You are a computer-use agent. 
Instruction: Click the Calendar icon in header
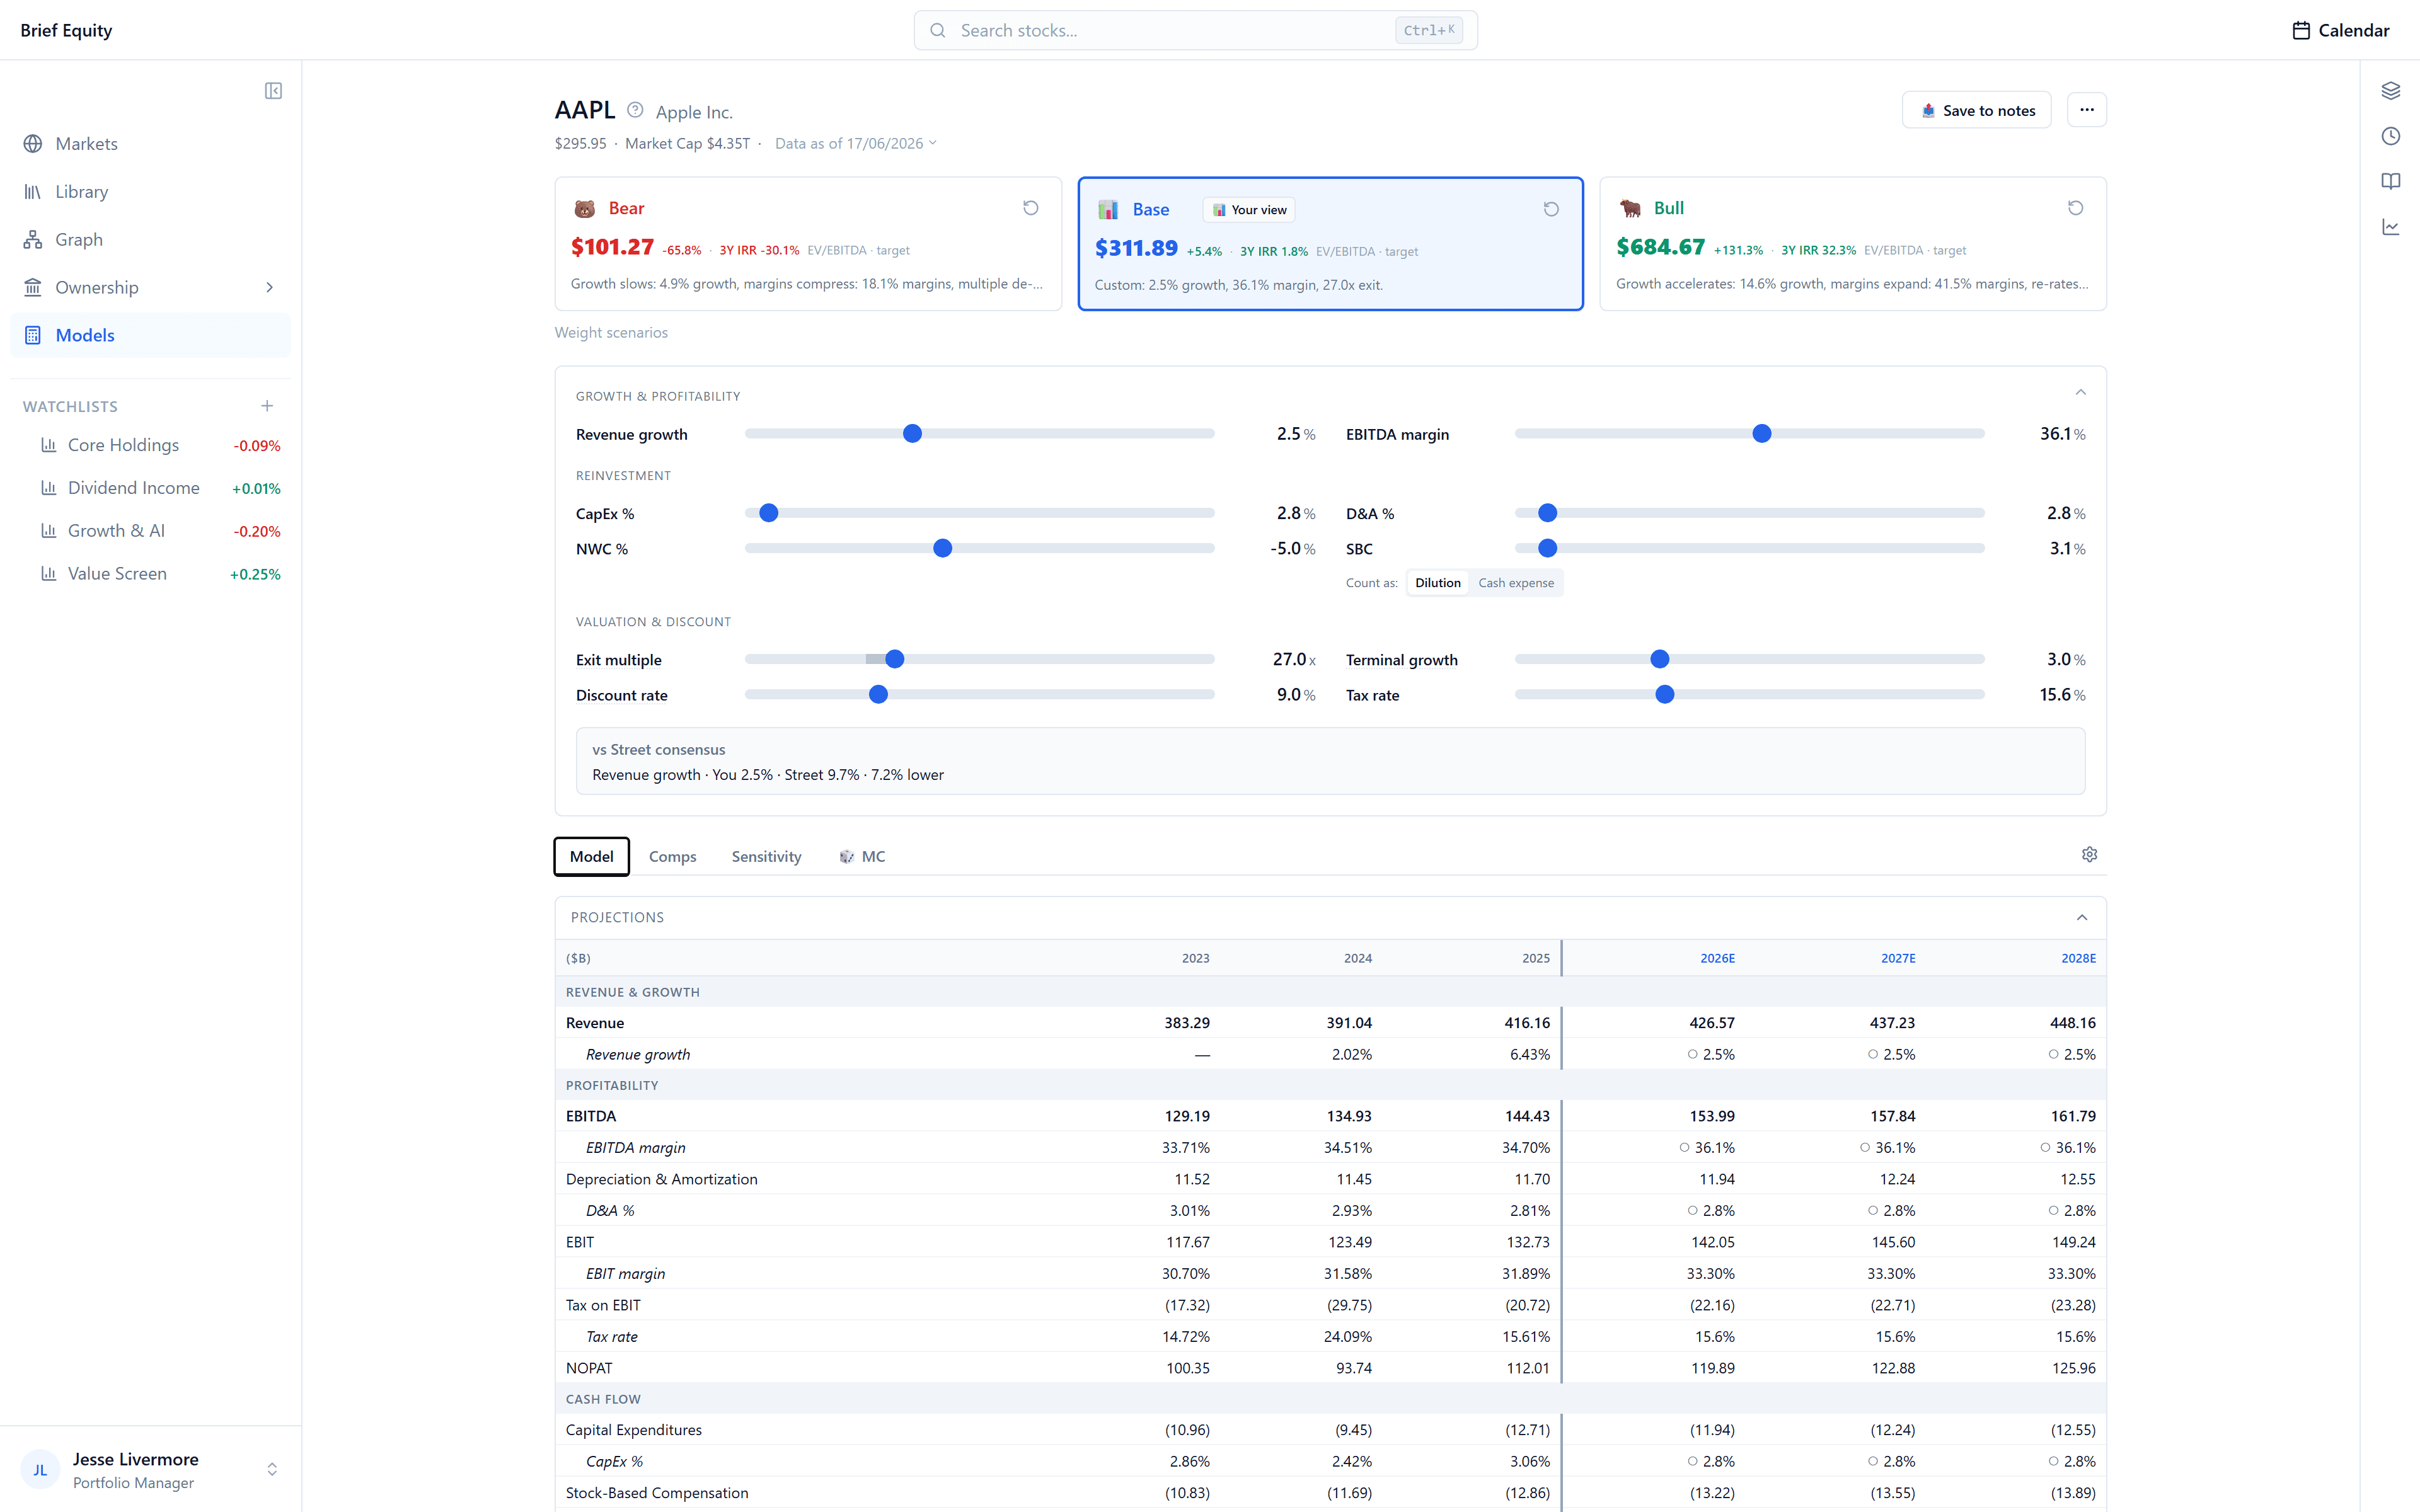tap(2301, 30)
